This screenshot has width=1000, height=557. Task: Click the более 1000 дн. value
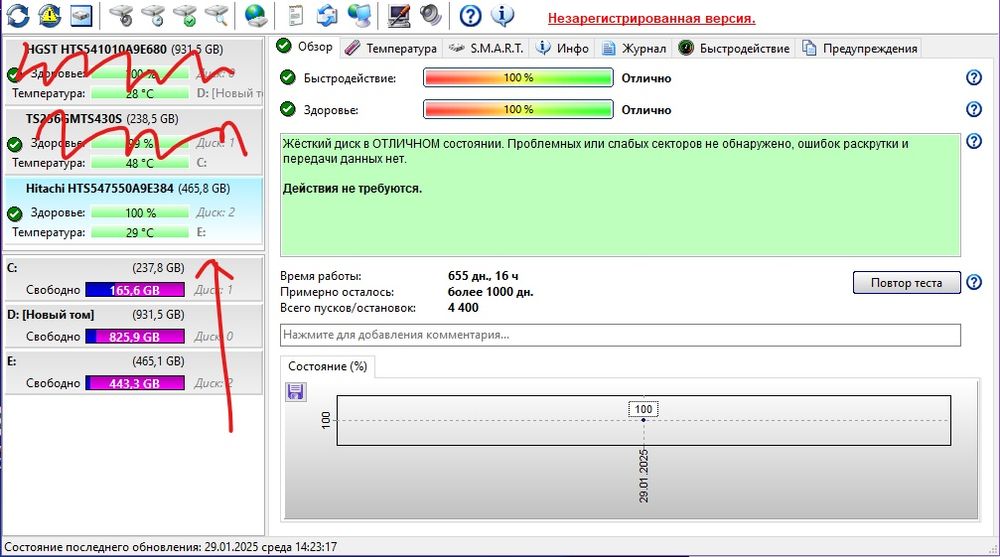(490, 292)
